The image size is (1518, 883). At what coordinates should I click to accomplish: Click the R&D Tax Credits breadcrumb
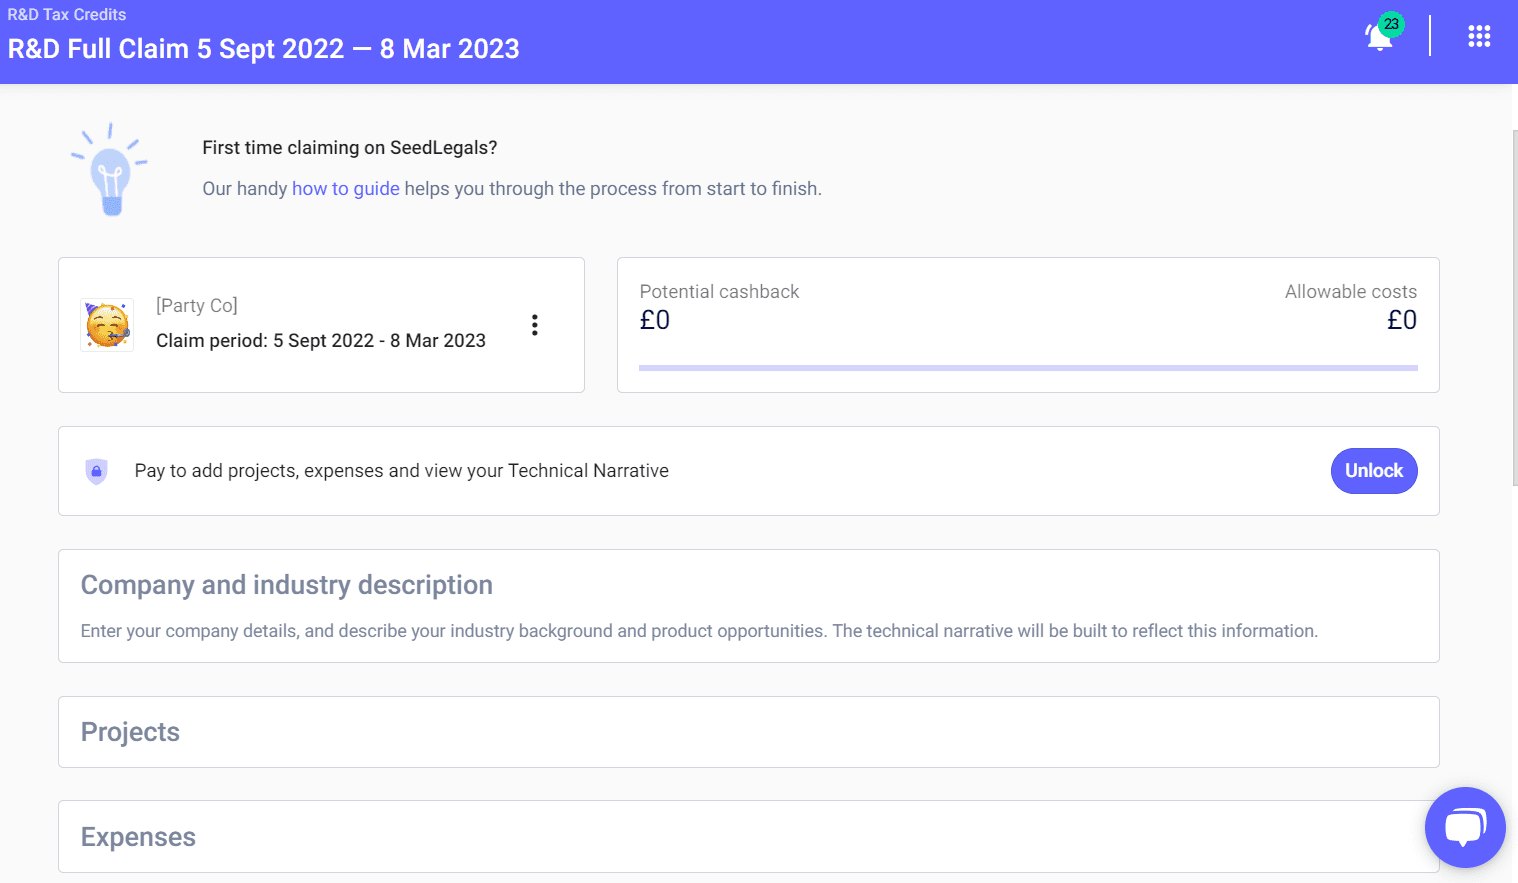[x=67, y=15]
